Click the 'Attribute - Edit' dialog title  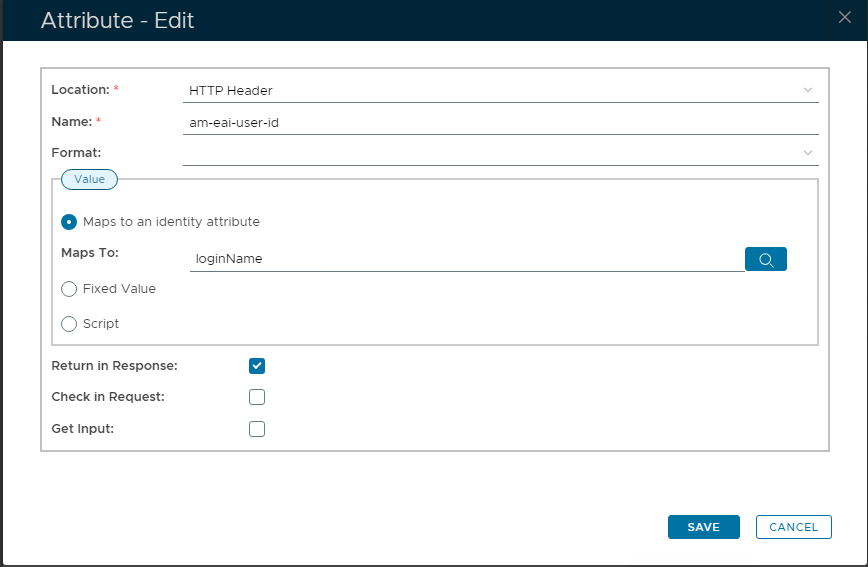(117, 20)
